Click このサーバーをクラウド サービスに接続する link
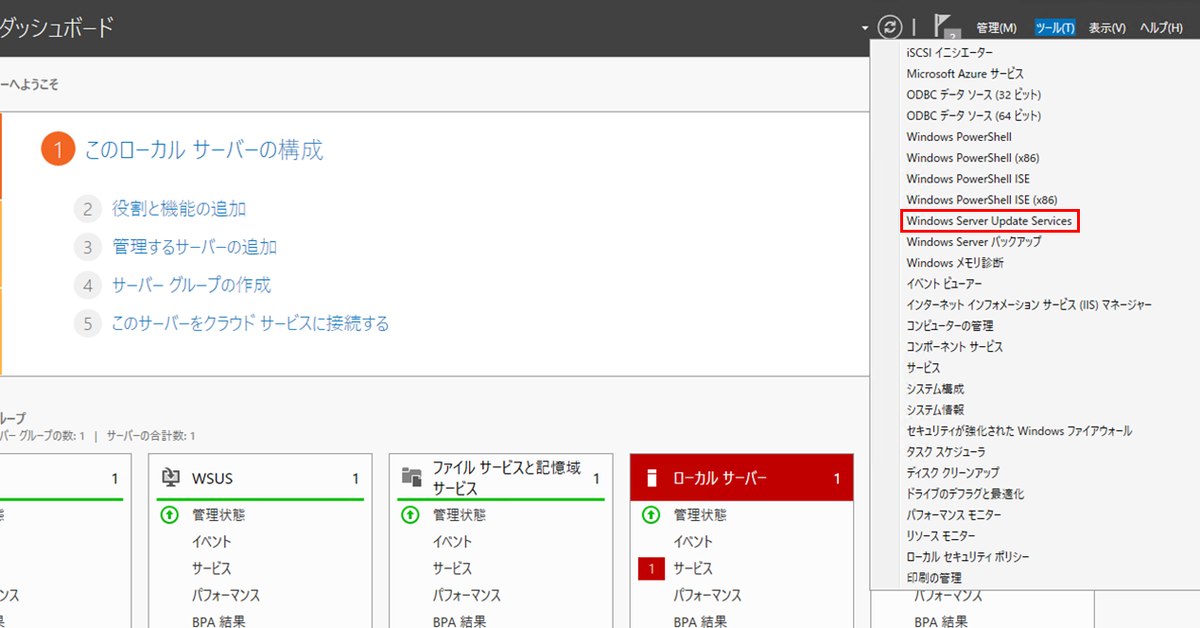This screenshot has width=1200, height=628. click(x=250, y=323)
